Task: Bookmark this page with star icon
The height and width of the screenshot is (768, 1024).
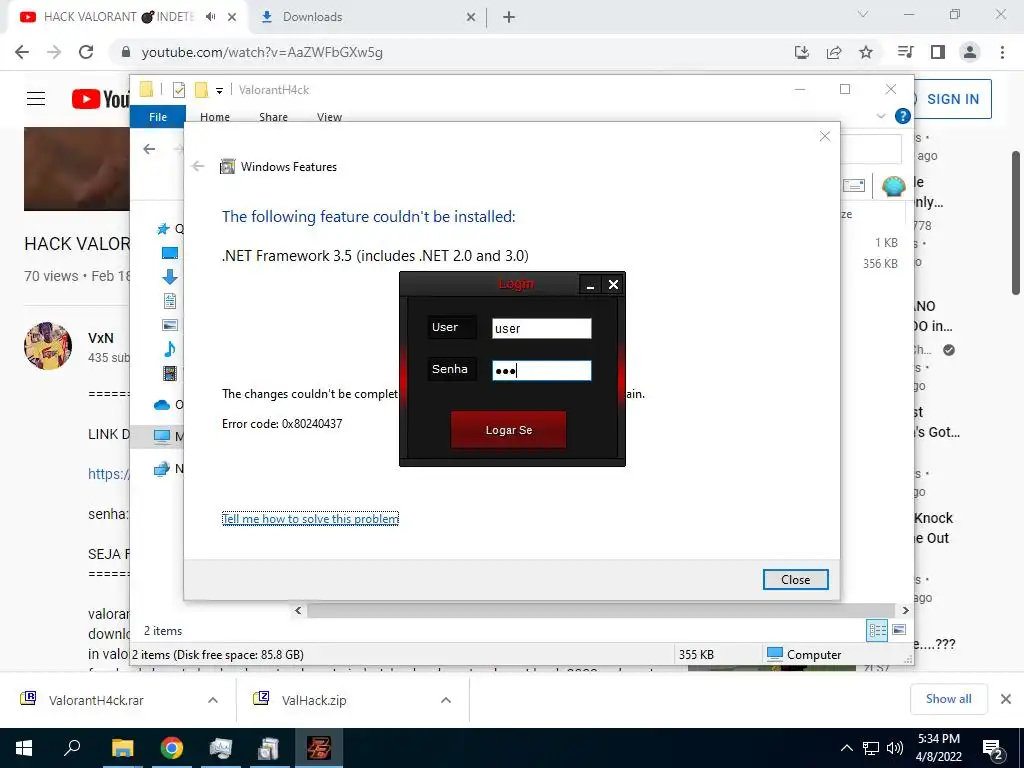Action: (x=866, y=52)
